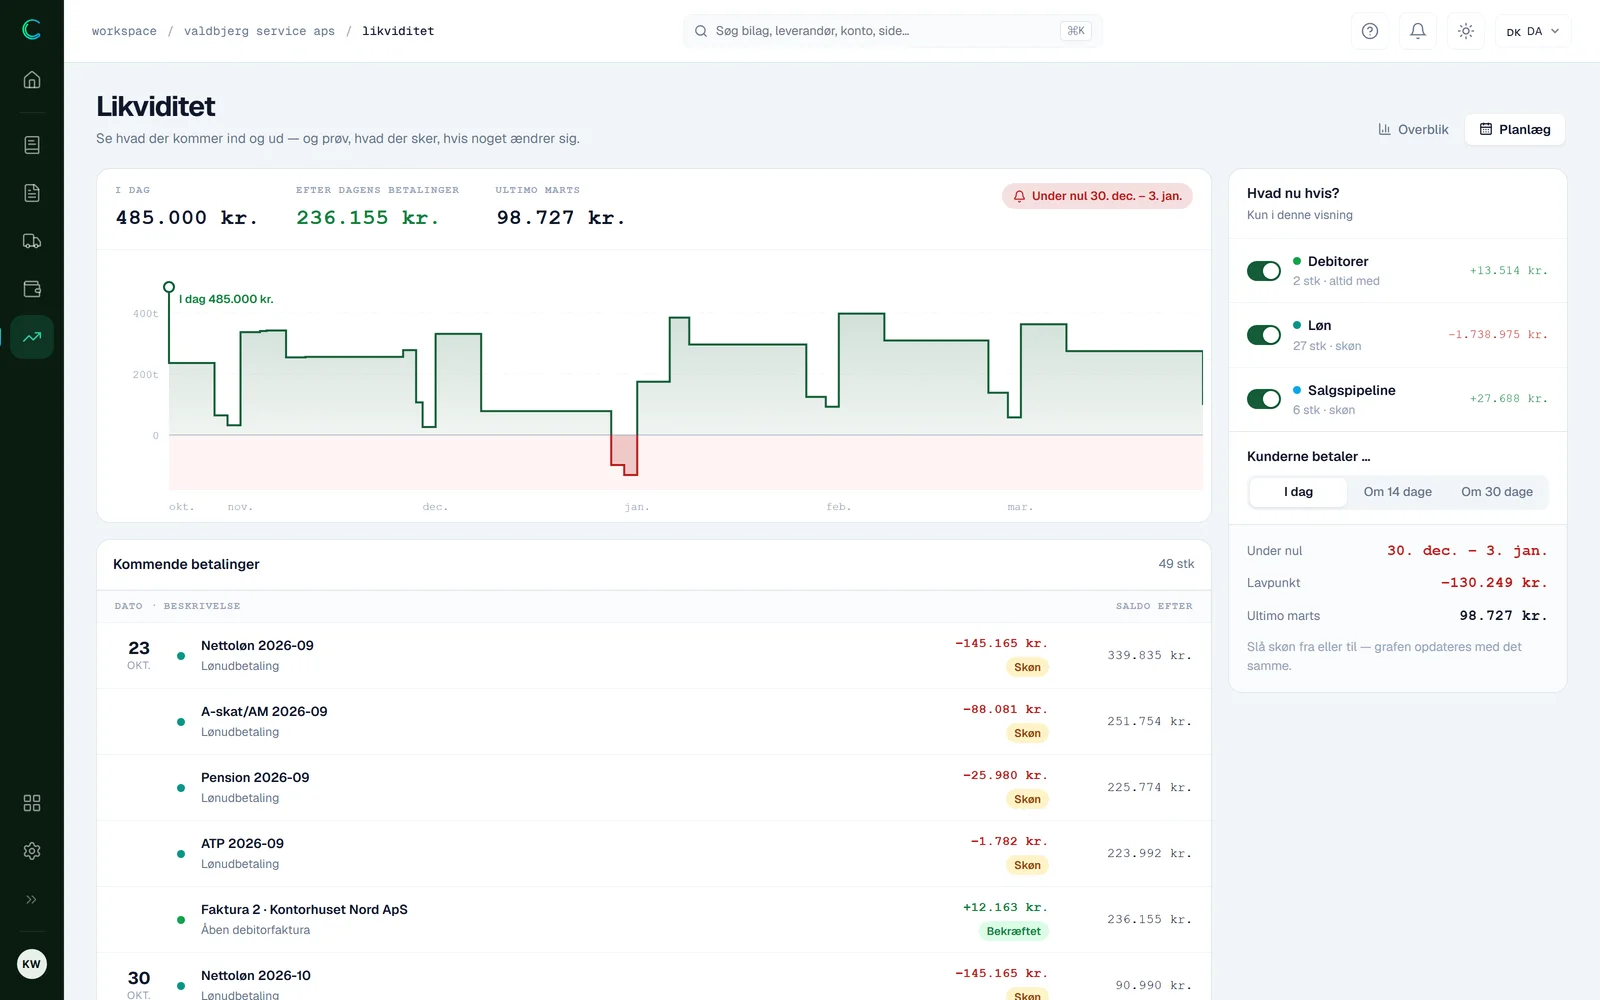
Task: Choose the Om 30 dage option
Action: click(x=1497, y=492)
